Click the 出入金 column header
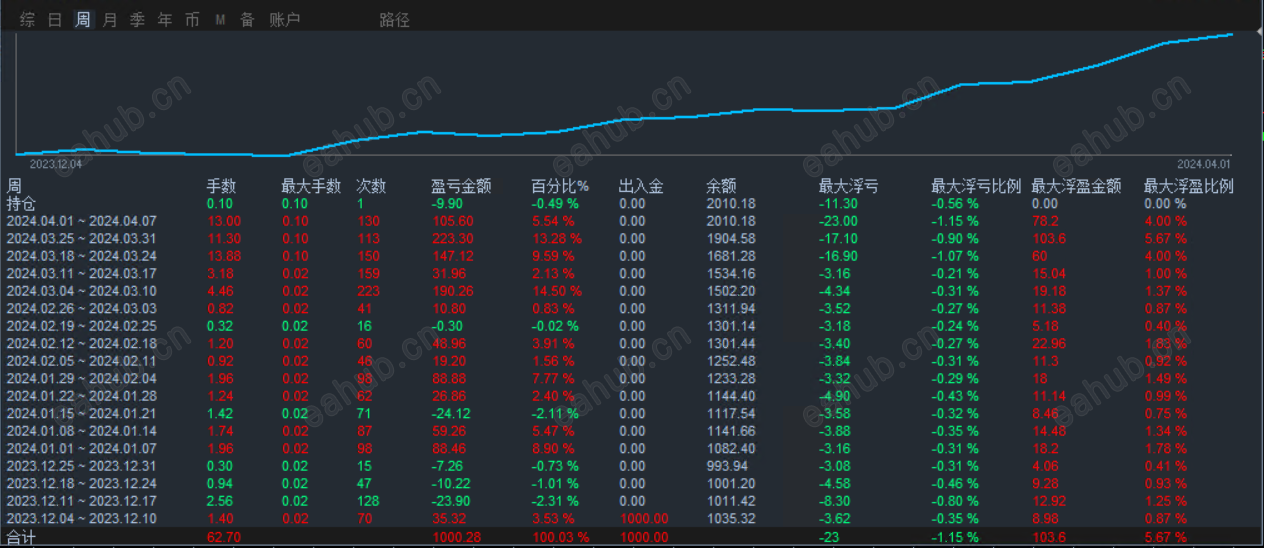 pos(641,186)
